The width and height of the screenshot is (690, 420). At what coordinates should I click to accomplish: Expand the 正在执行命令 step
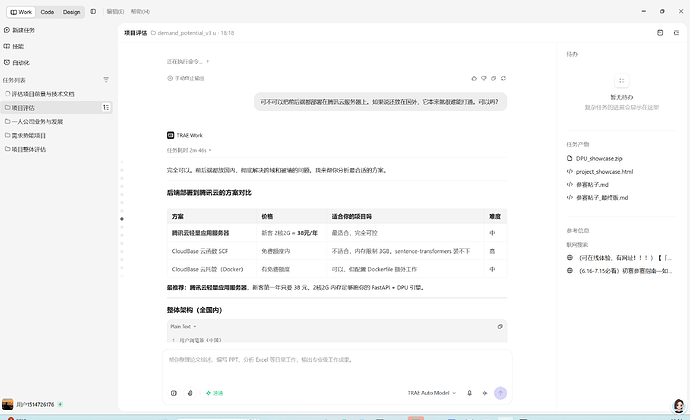coord(188,62)
